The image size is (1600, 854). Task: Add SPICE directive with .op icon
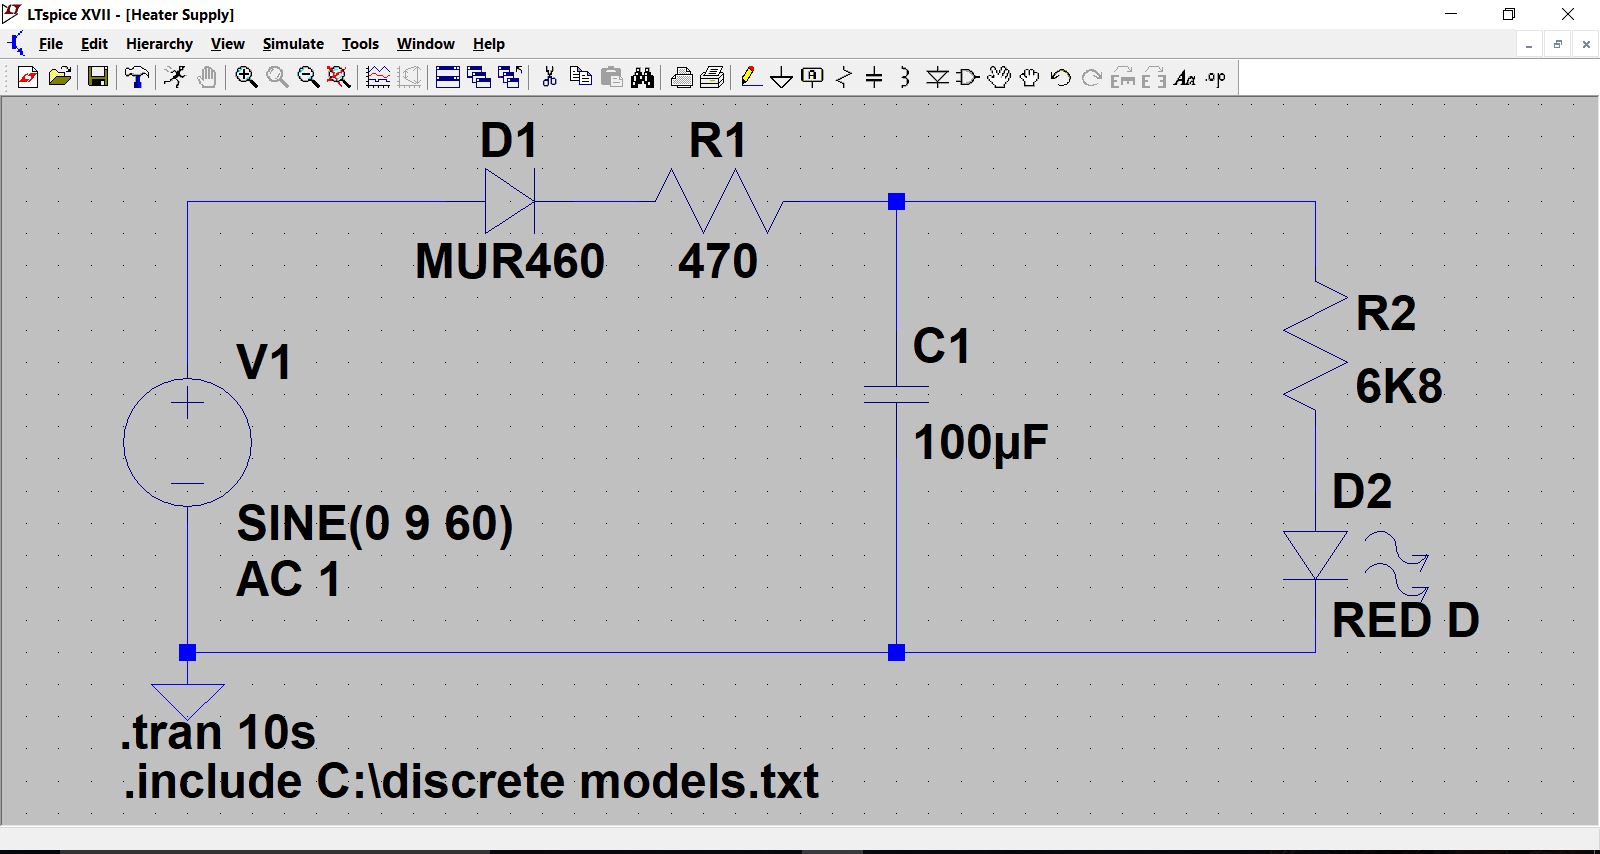click(1216, 77)
